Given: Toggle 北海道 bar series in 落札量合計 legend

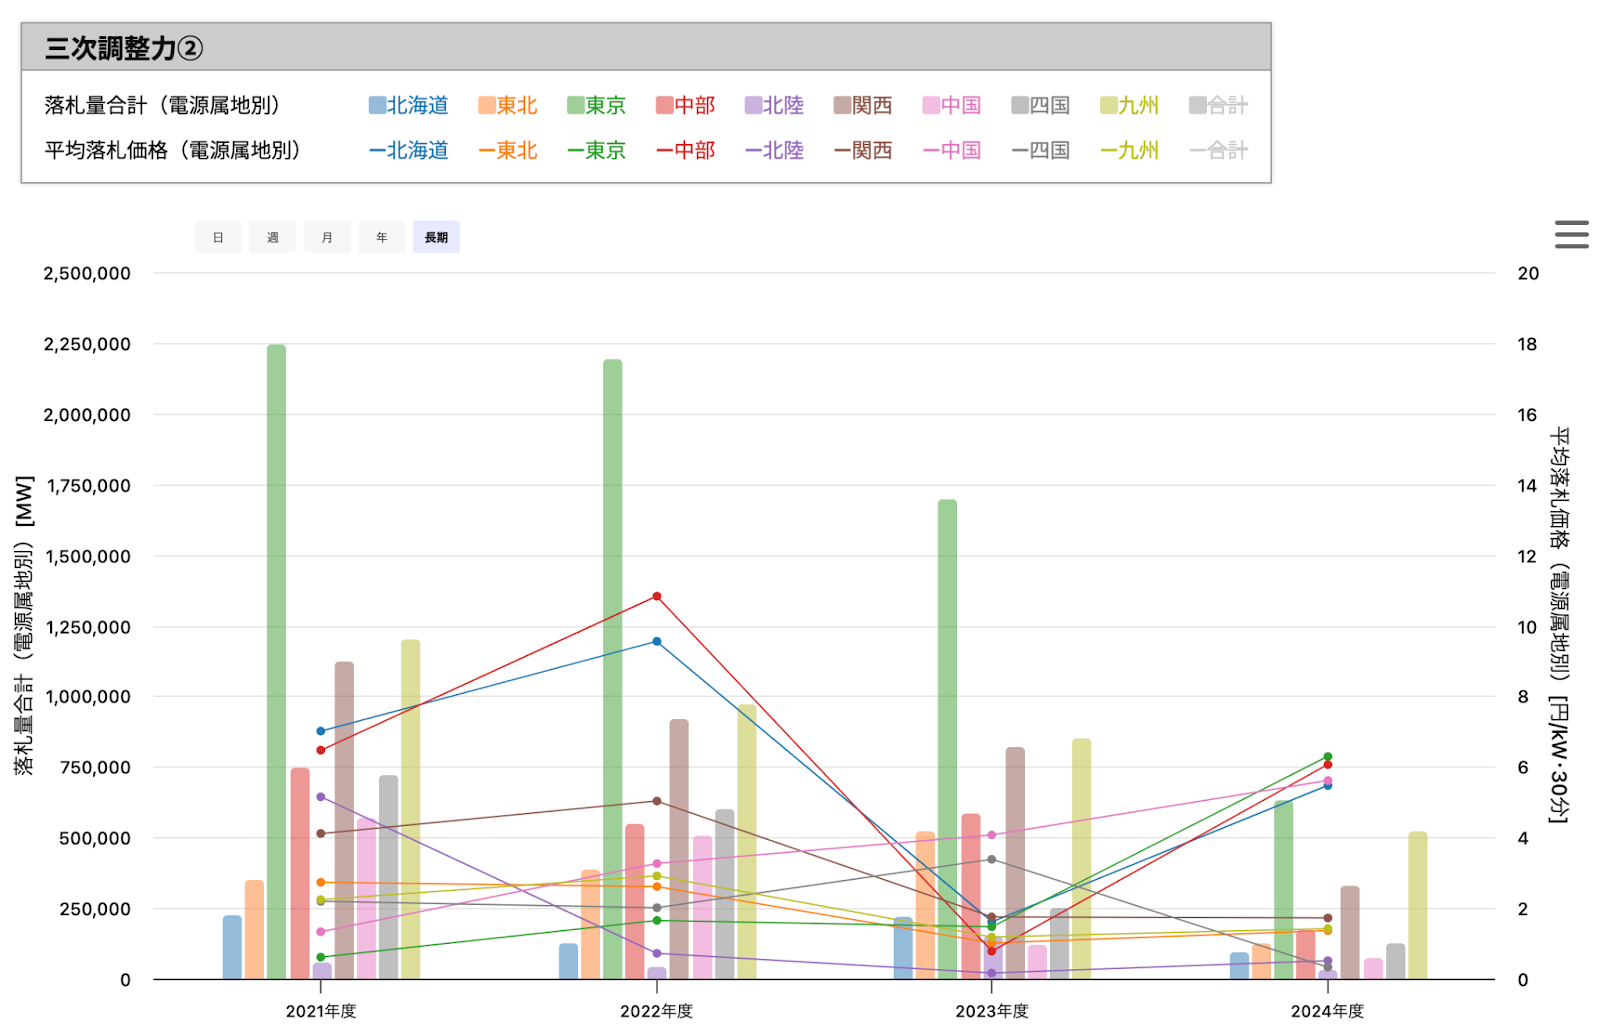Looking at the screenshot, I should 408,105.
